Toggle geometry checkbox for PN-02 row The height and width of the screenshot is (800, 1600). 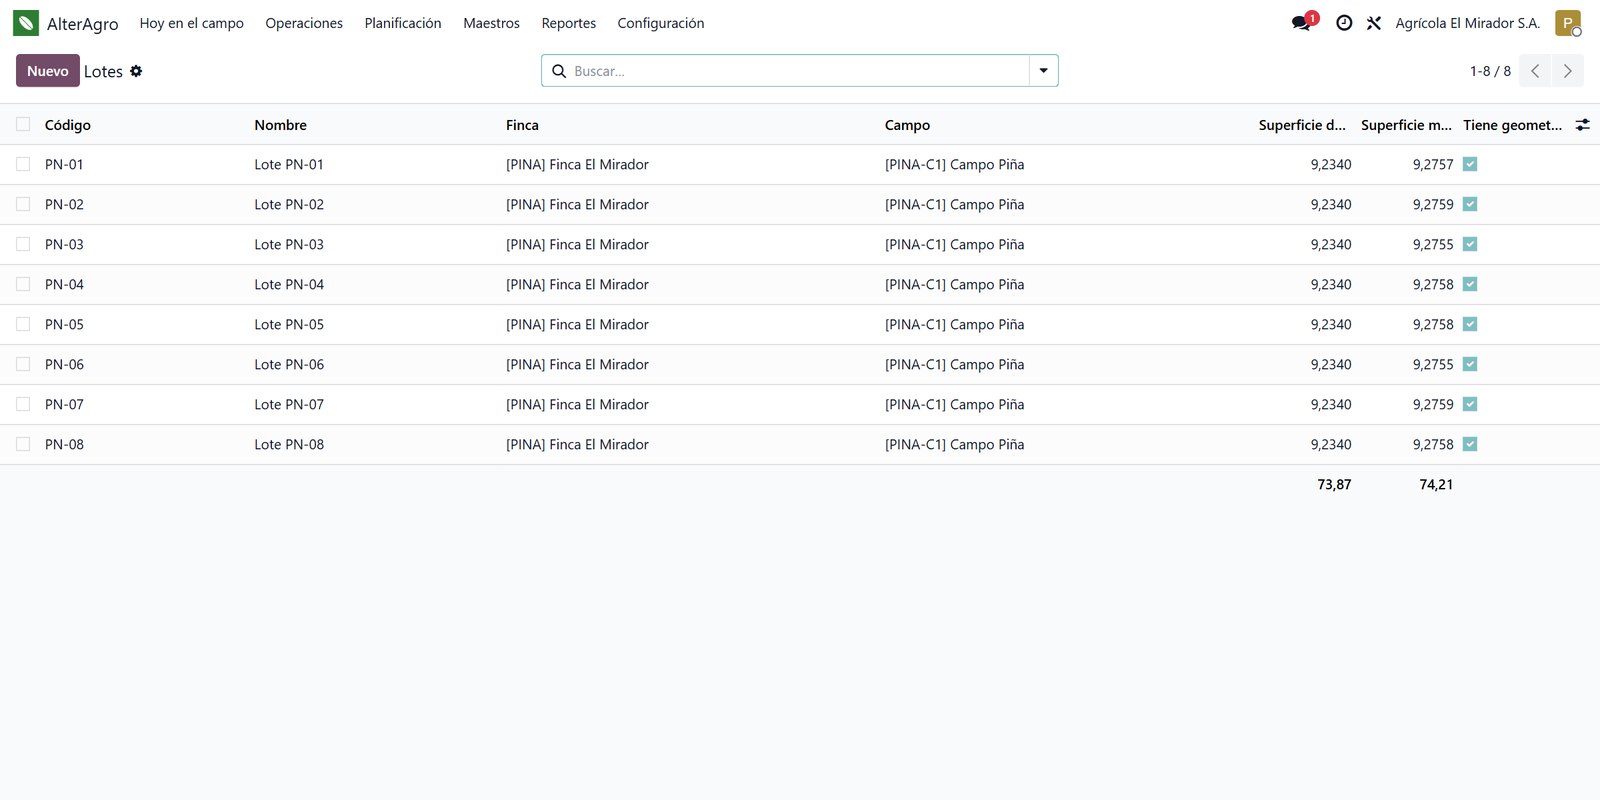pos(1470,204)
